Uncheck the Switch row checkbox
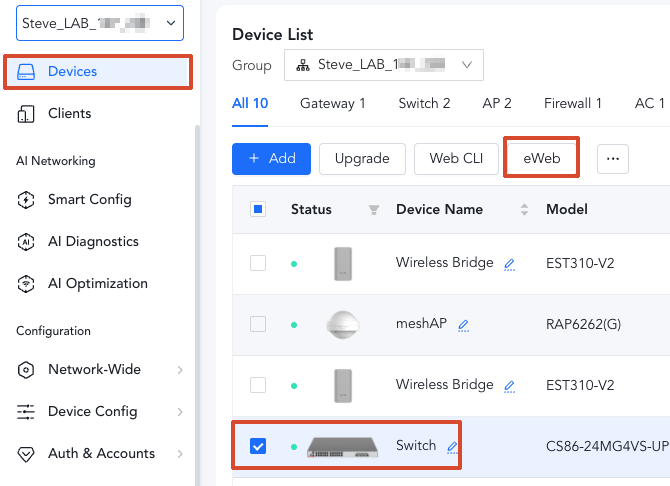Image resolution: width=670 pixels, height=486 pixels. click(258, 446)
